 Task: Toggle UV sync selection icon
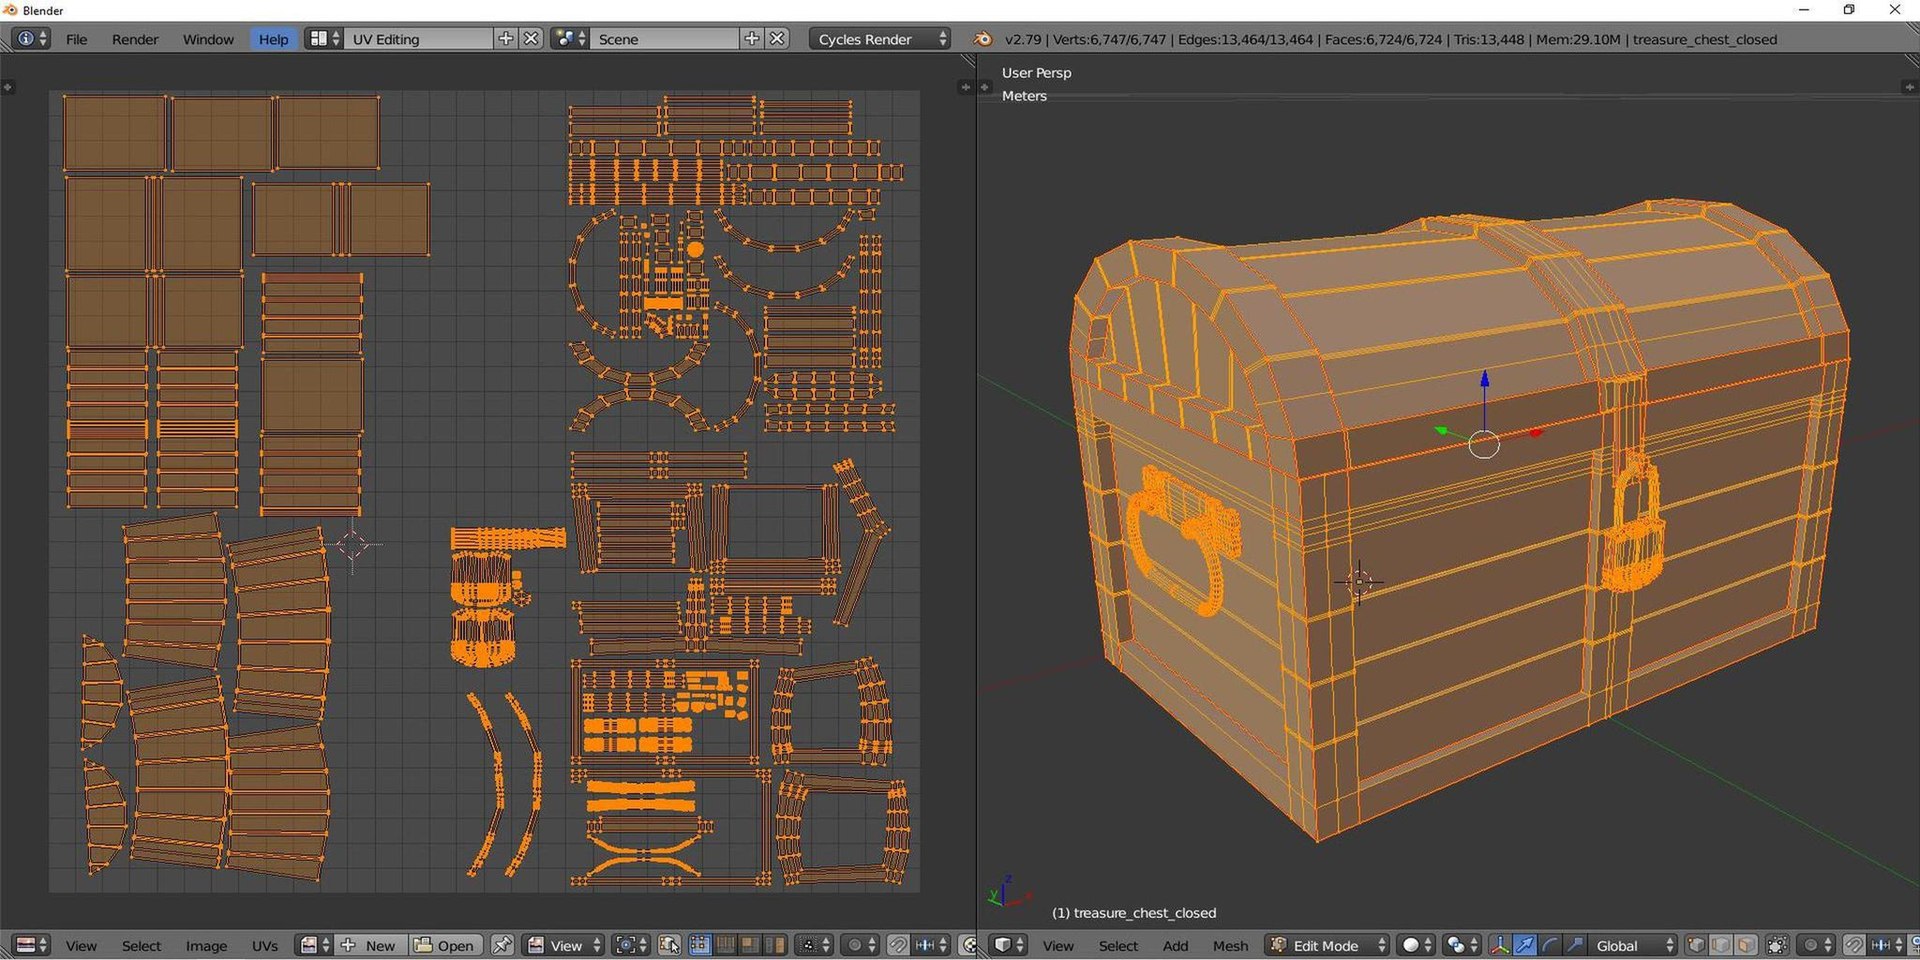[669, 945]
